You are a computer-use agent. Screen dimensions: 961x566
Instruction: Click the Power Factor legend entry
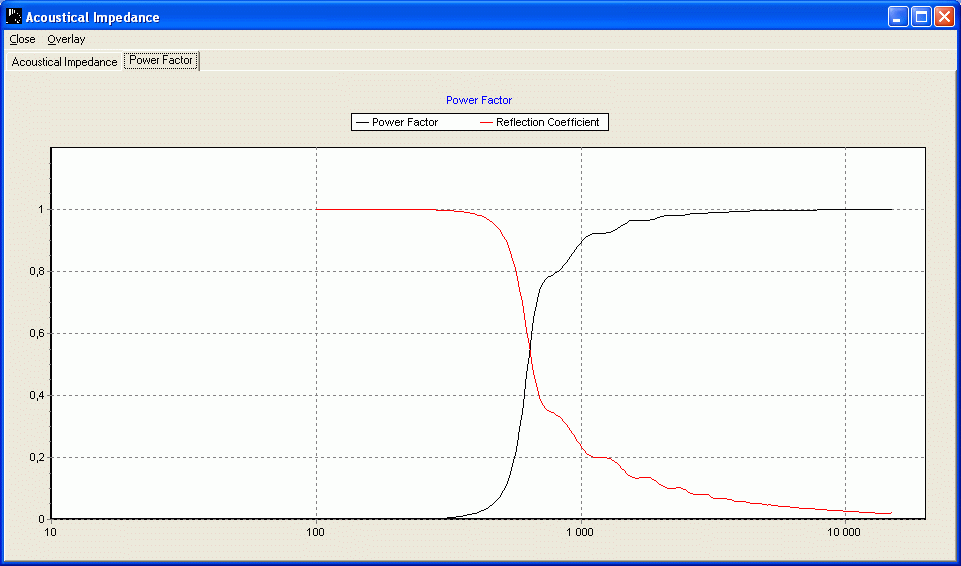(x=397, y=122)
